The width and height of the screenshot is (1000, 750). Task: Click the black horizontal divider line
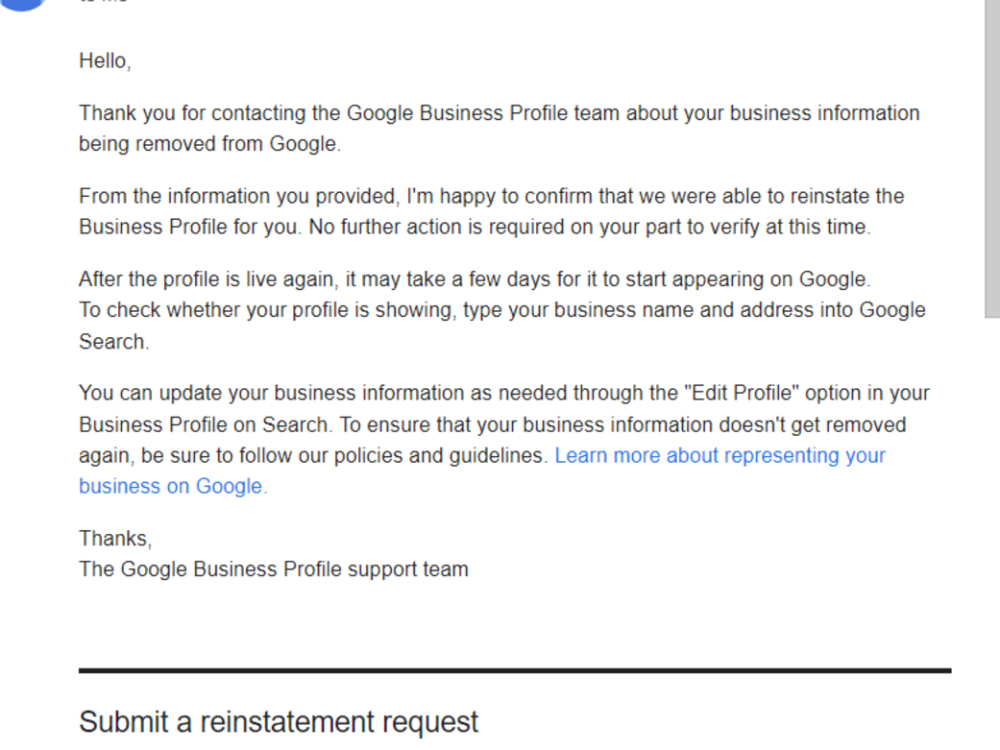[515, 671]
